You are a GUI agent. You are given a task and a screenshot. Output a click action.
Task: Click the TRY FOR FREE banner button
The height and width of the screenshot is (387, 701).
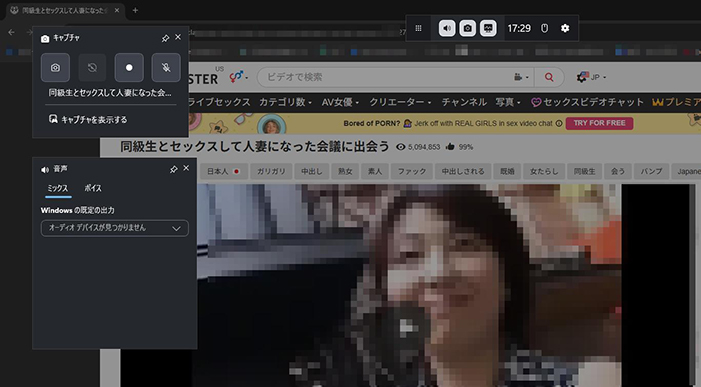600,123
